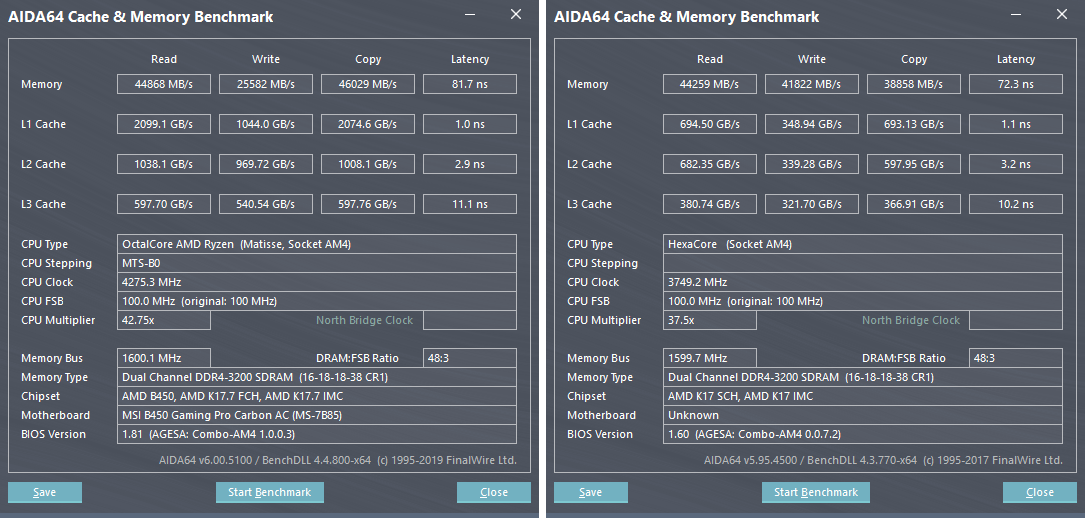Screen dimensions: 1085x518
Task: Select L1 Cache Copy 2074.6 GB/s
Action: [x=368, y=124]
